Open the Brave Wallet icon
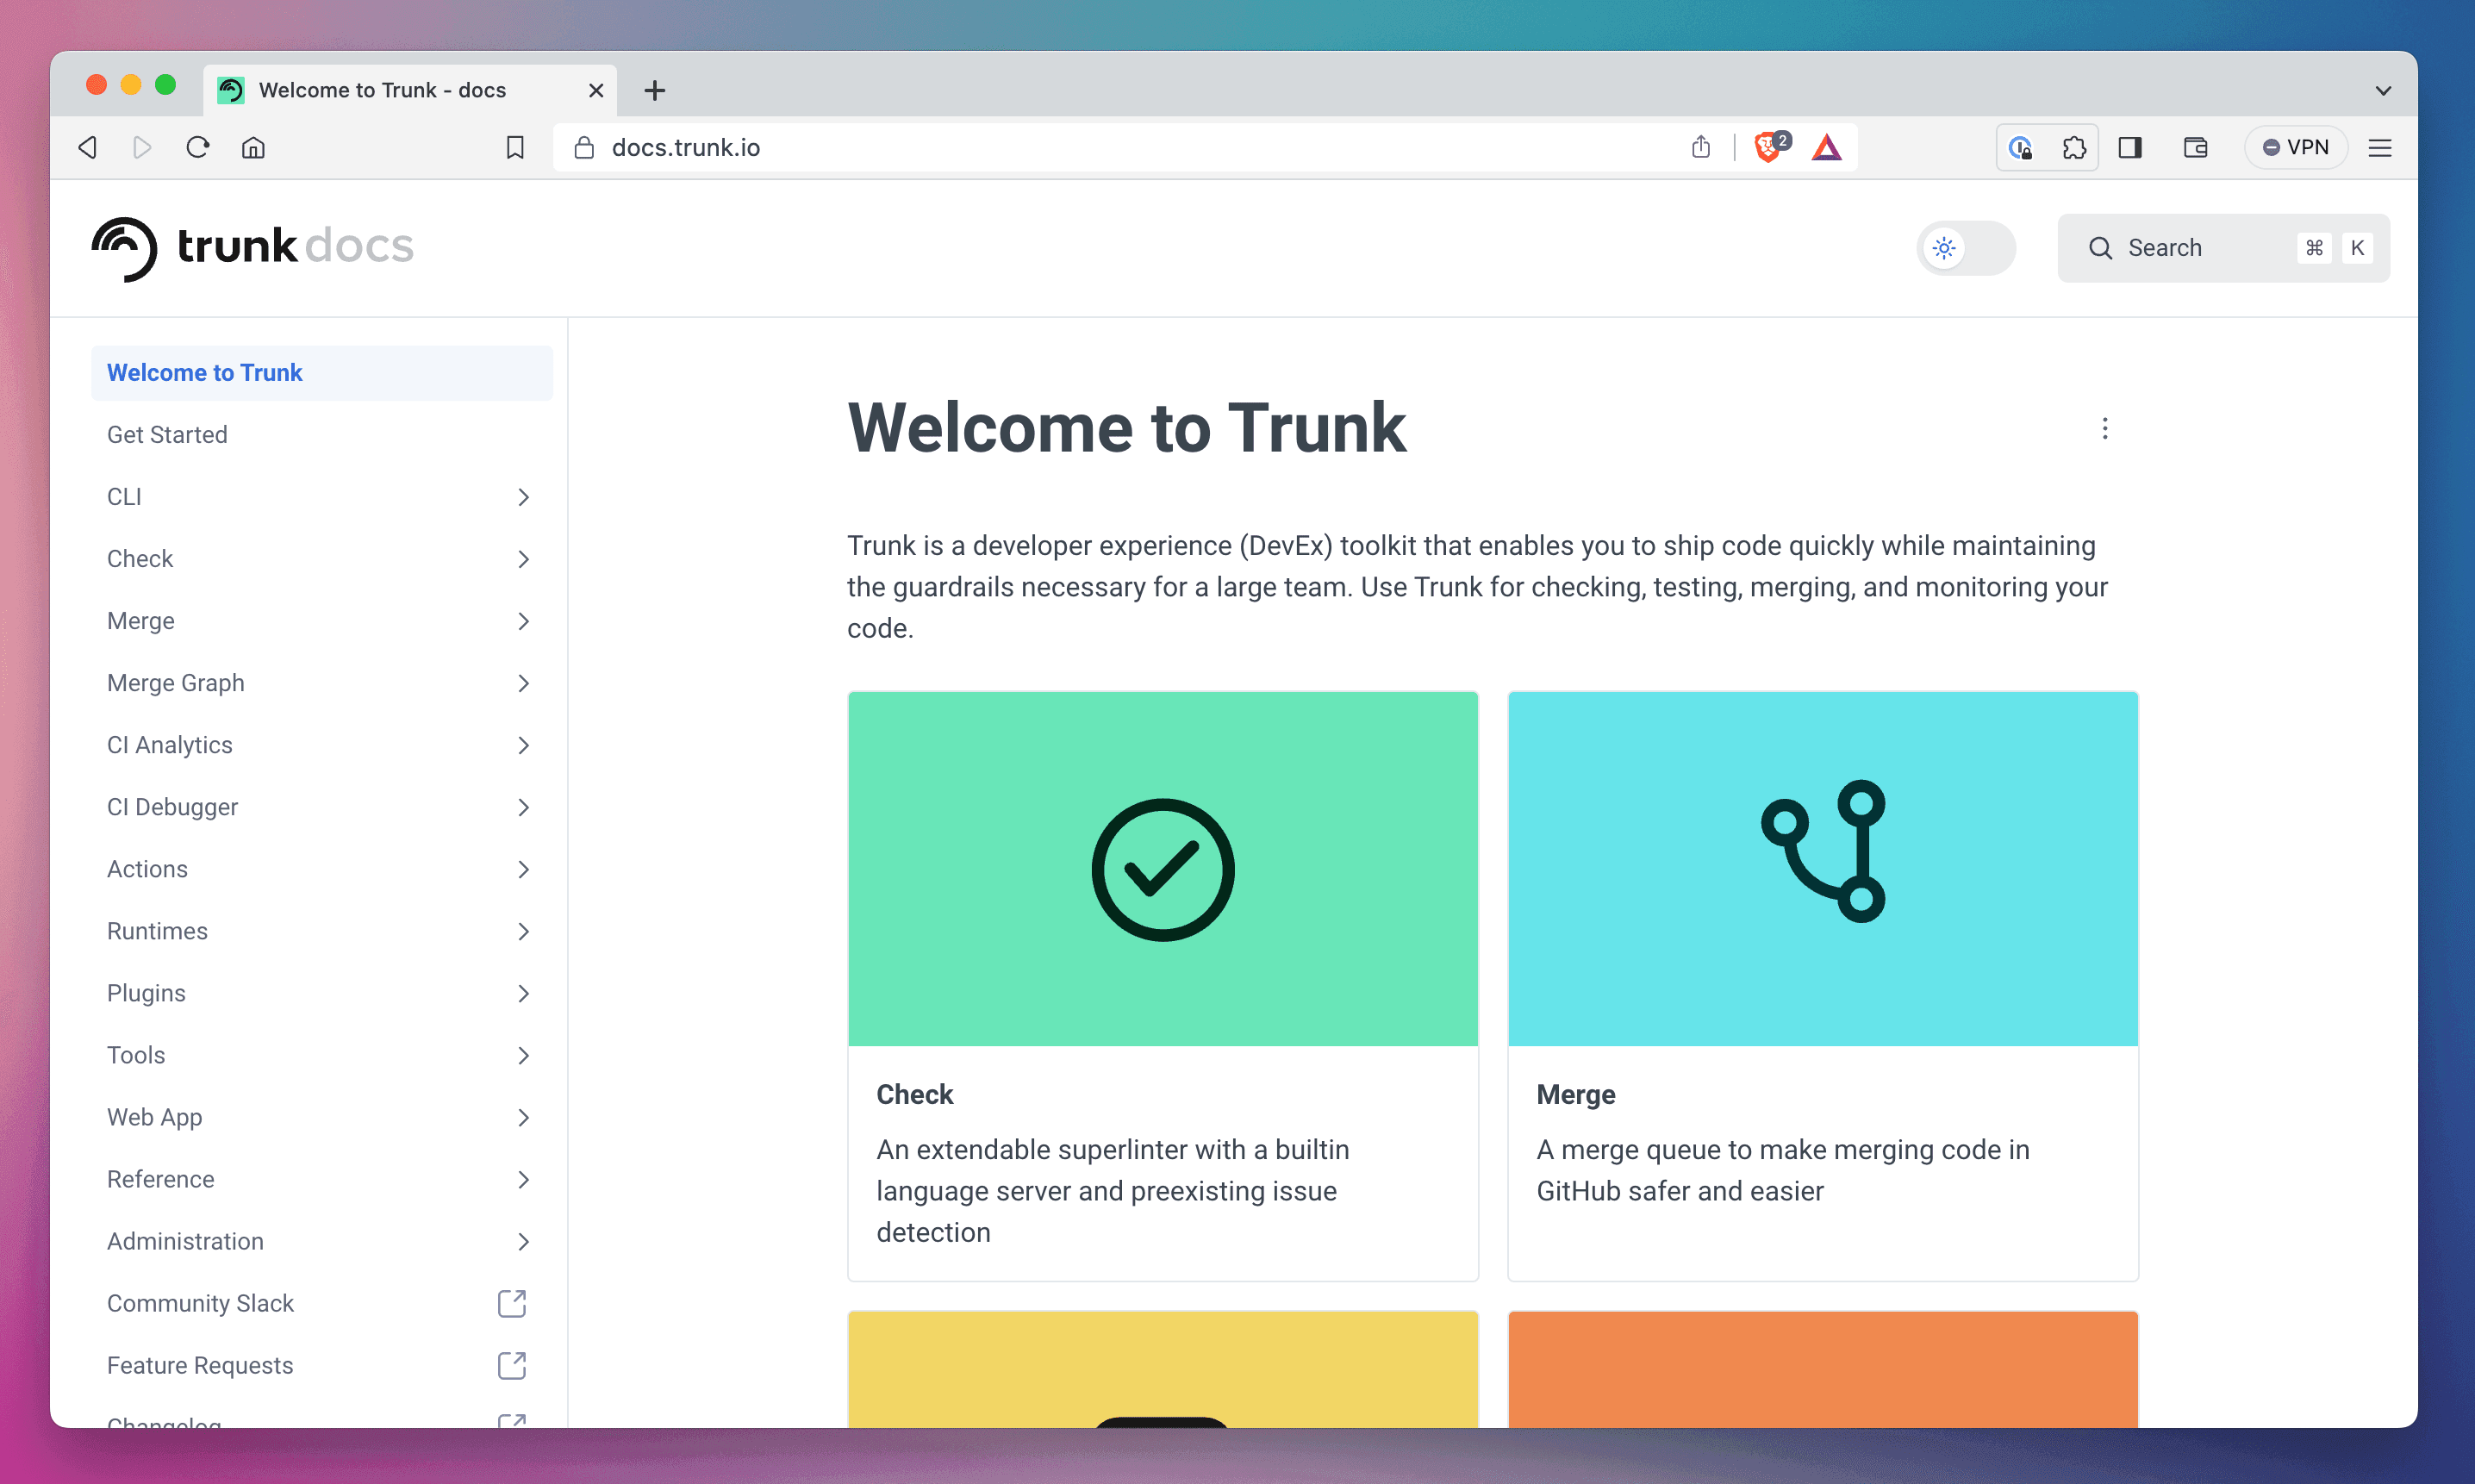This screenshot has height=1484, width=2475. pos(2195,147)
